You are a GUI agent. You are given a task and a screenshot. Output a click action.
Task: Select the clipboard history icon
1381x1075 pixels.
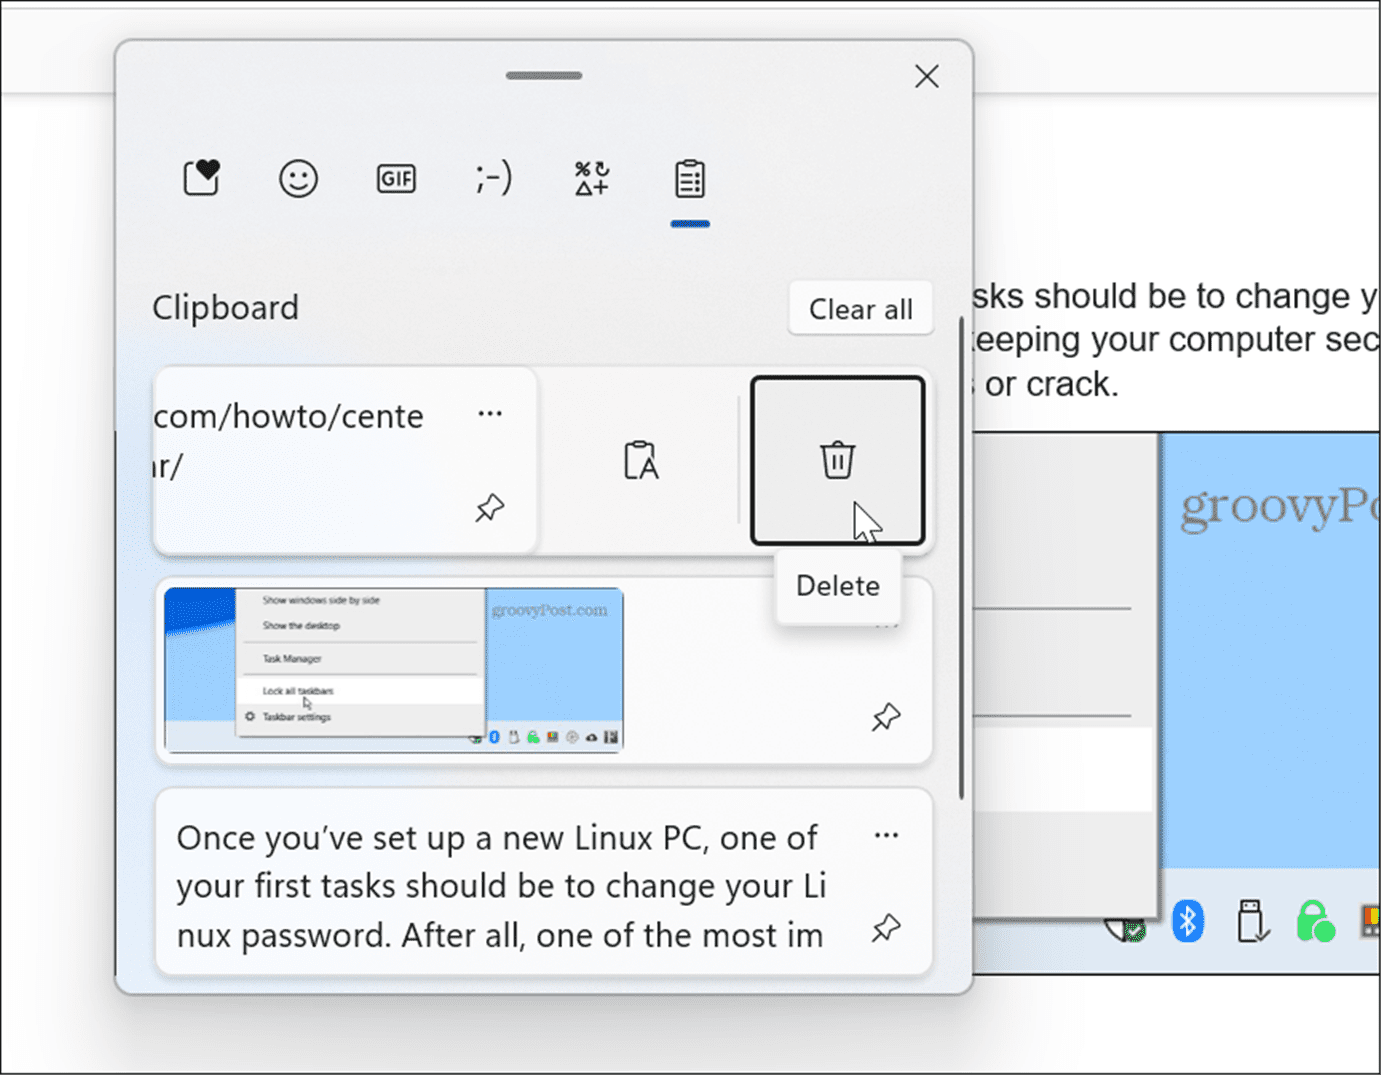click(x=689, y=178)
